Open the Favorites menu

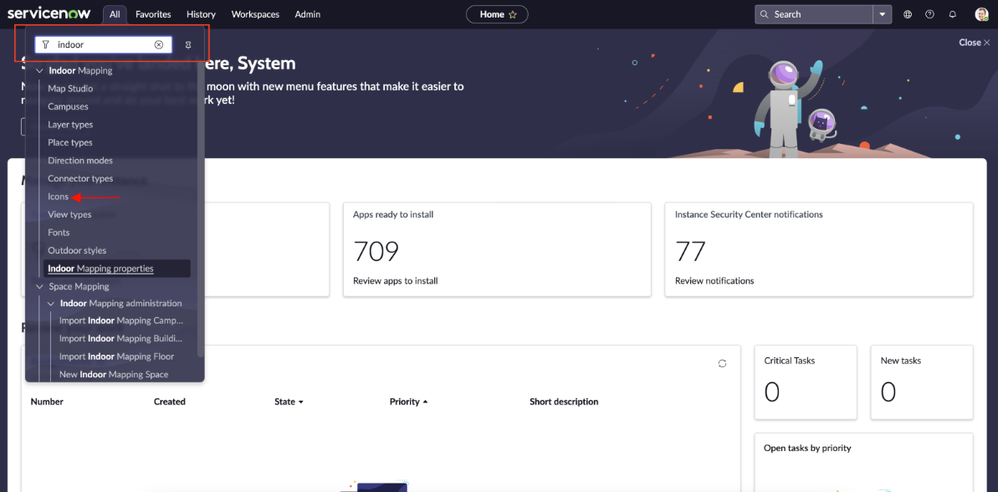[153, 14]
